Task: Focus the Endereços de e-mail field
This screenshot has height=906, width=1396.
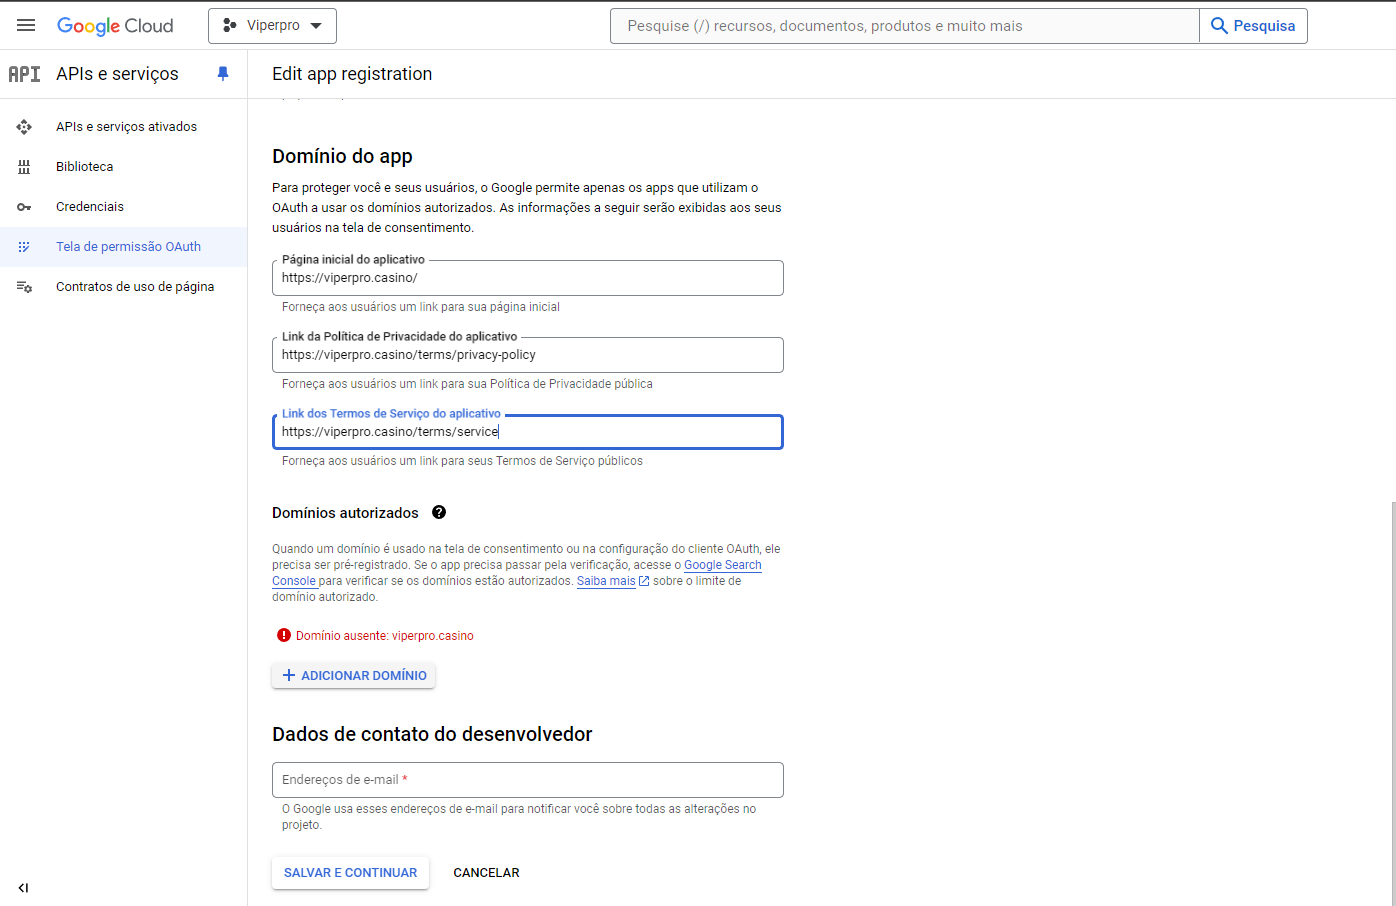Action: point(527,780)
